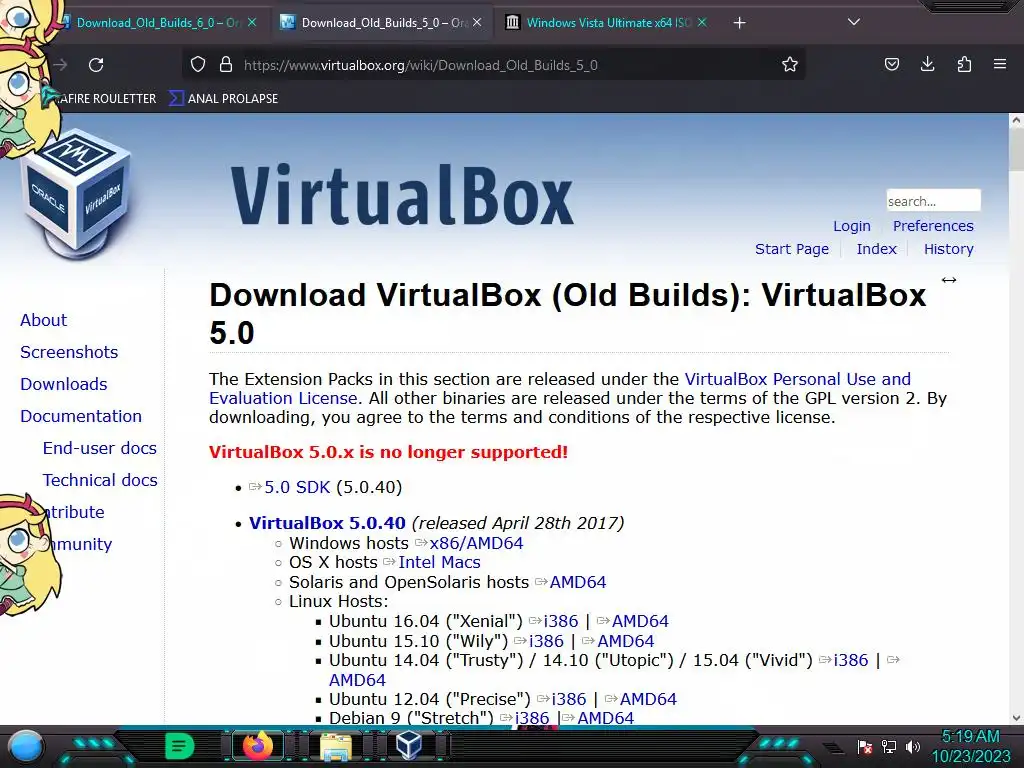Switch to Windows Vista Ultimate x64 ISO tab
This screenshot has height=768, width=1024.
[607, 23]
